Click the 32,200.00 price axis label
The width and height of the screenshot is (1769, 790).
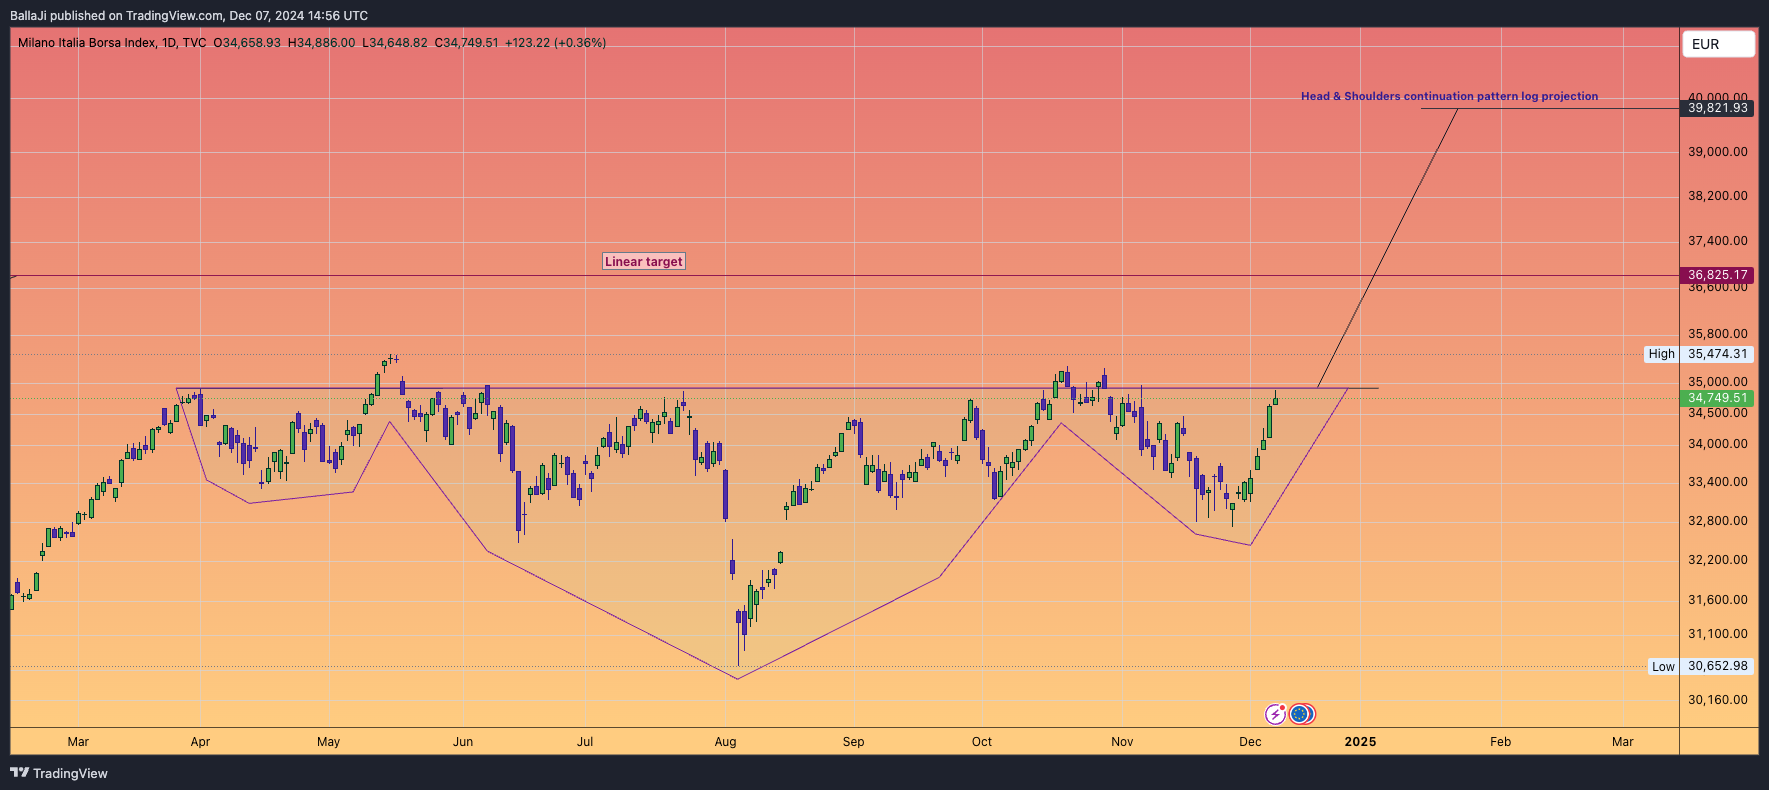coord(1718,560)
